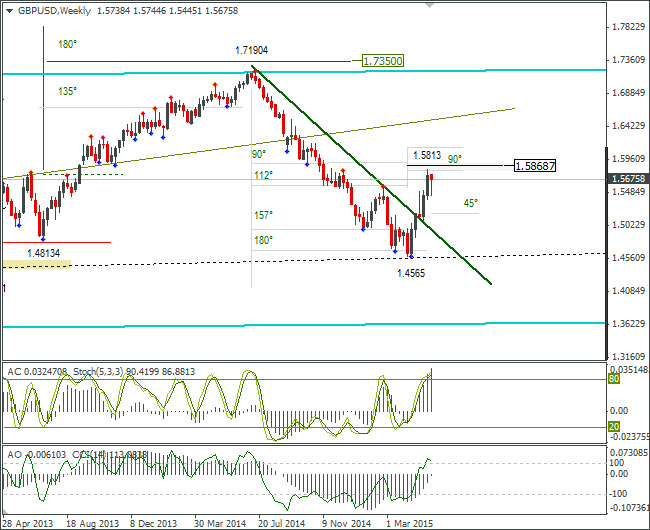
Task: Select the dark green descending trendline
Action: click(x=371, y=175)
